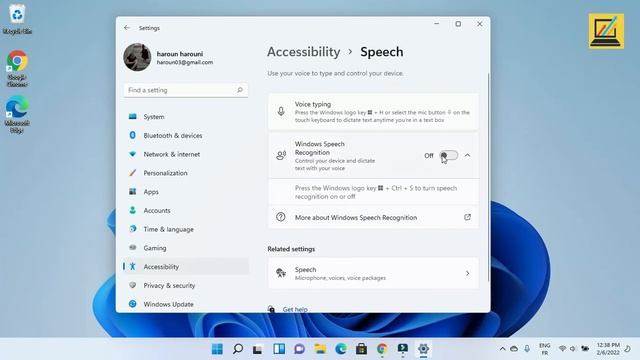640x360 pixels.
Task: Open taskbar Search
Action: click(x=238, y=349)
